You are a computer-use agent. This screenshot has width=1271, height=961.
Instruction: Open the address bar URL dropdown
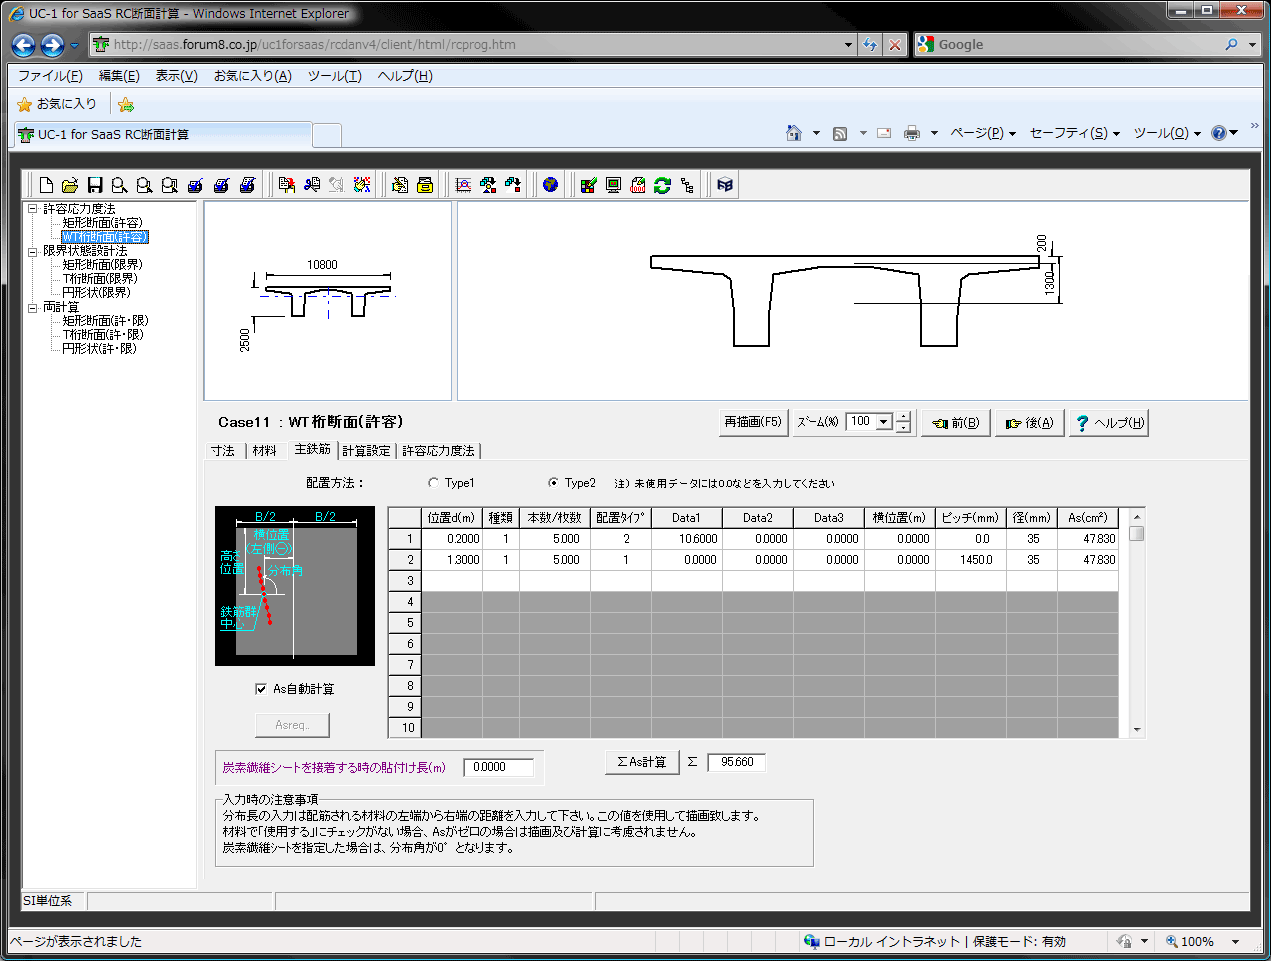tap(848, 45)
